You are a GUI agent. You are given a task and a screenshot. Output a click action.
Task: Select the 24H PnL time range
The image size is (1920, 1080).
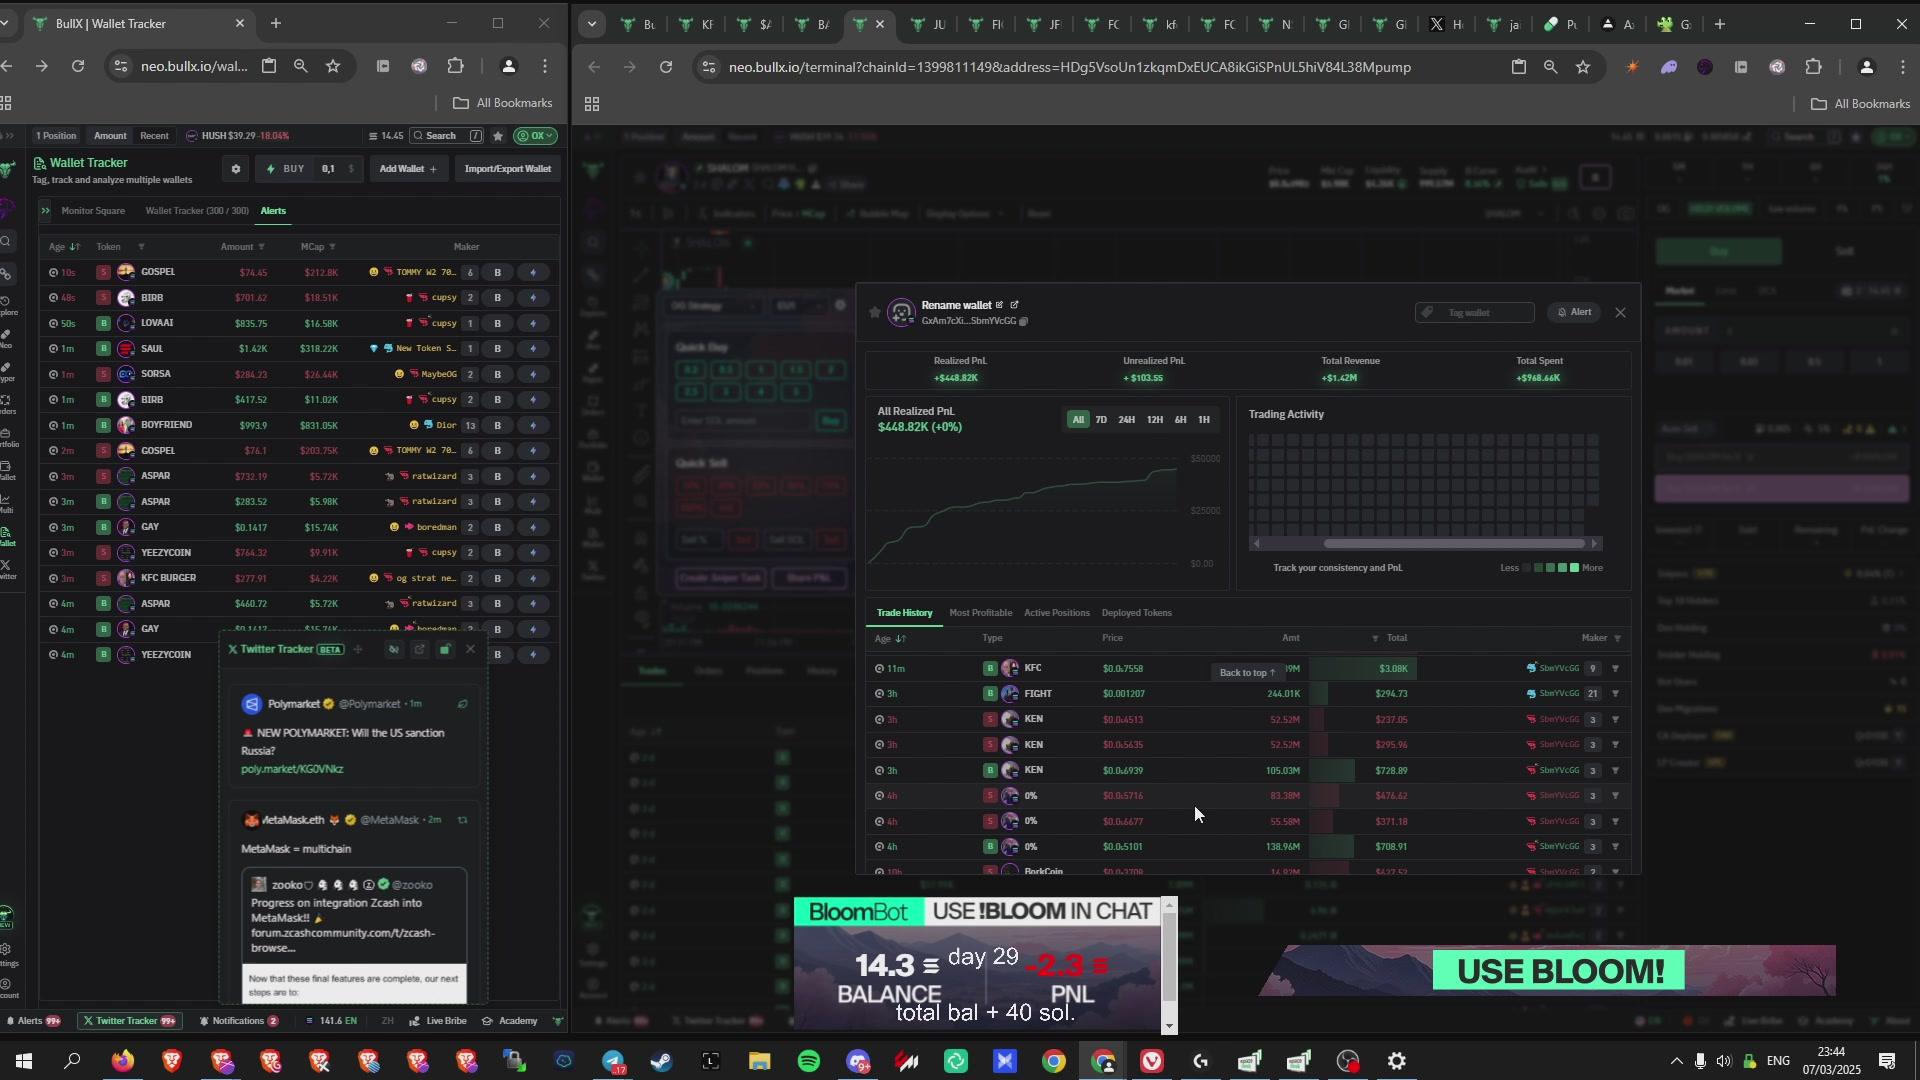(x=1127, y=420)
